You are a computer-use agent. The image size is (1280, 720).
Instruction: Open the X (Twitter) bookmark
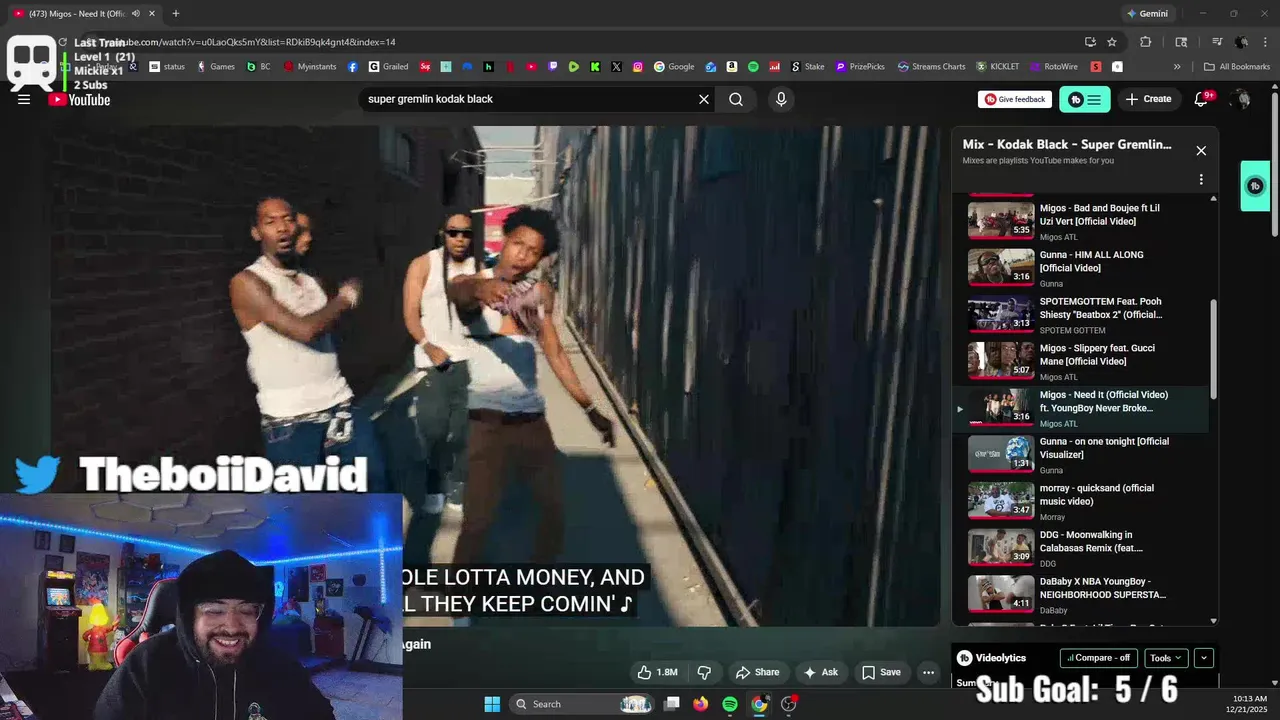click(x=616, y=67)
